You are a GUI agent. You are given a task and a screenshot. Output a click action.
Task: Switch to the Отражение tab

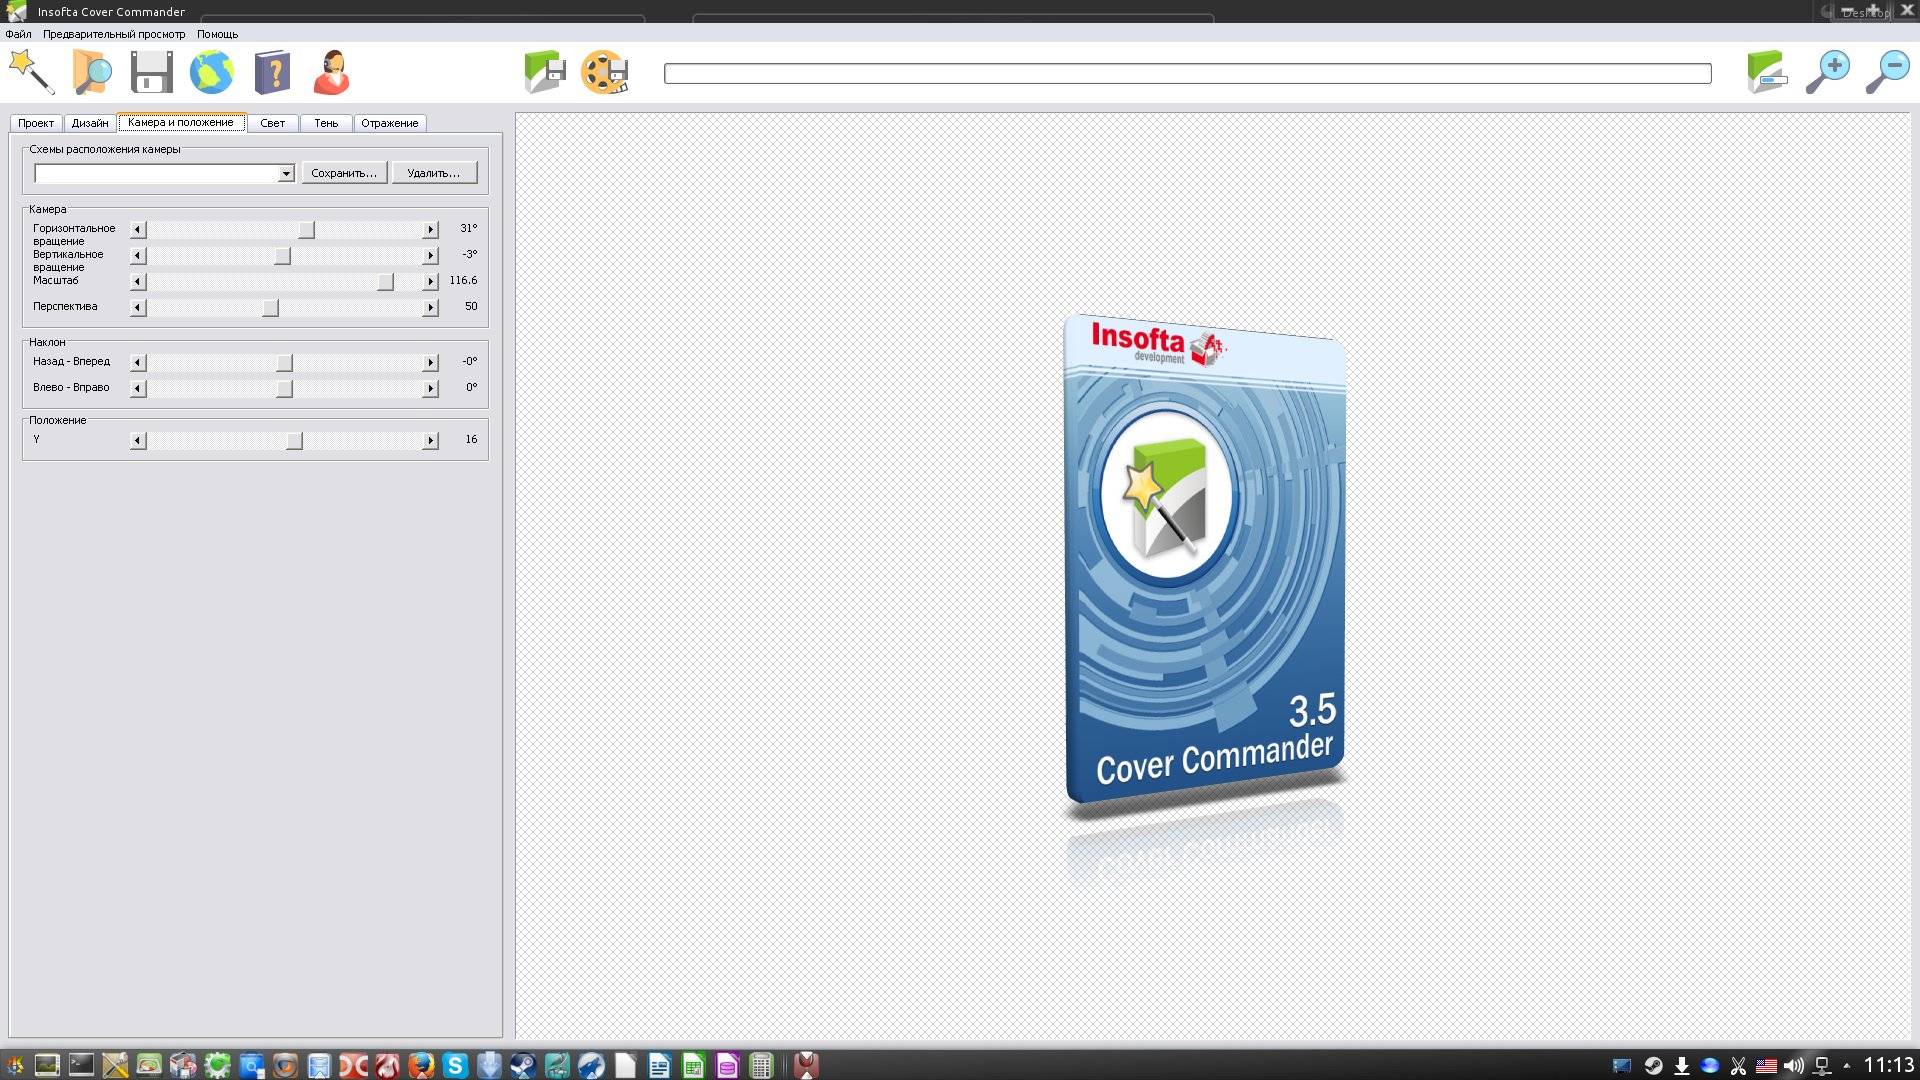tap(390, 123)
